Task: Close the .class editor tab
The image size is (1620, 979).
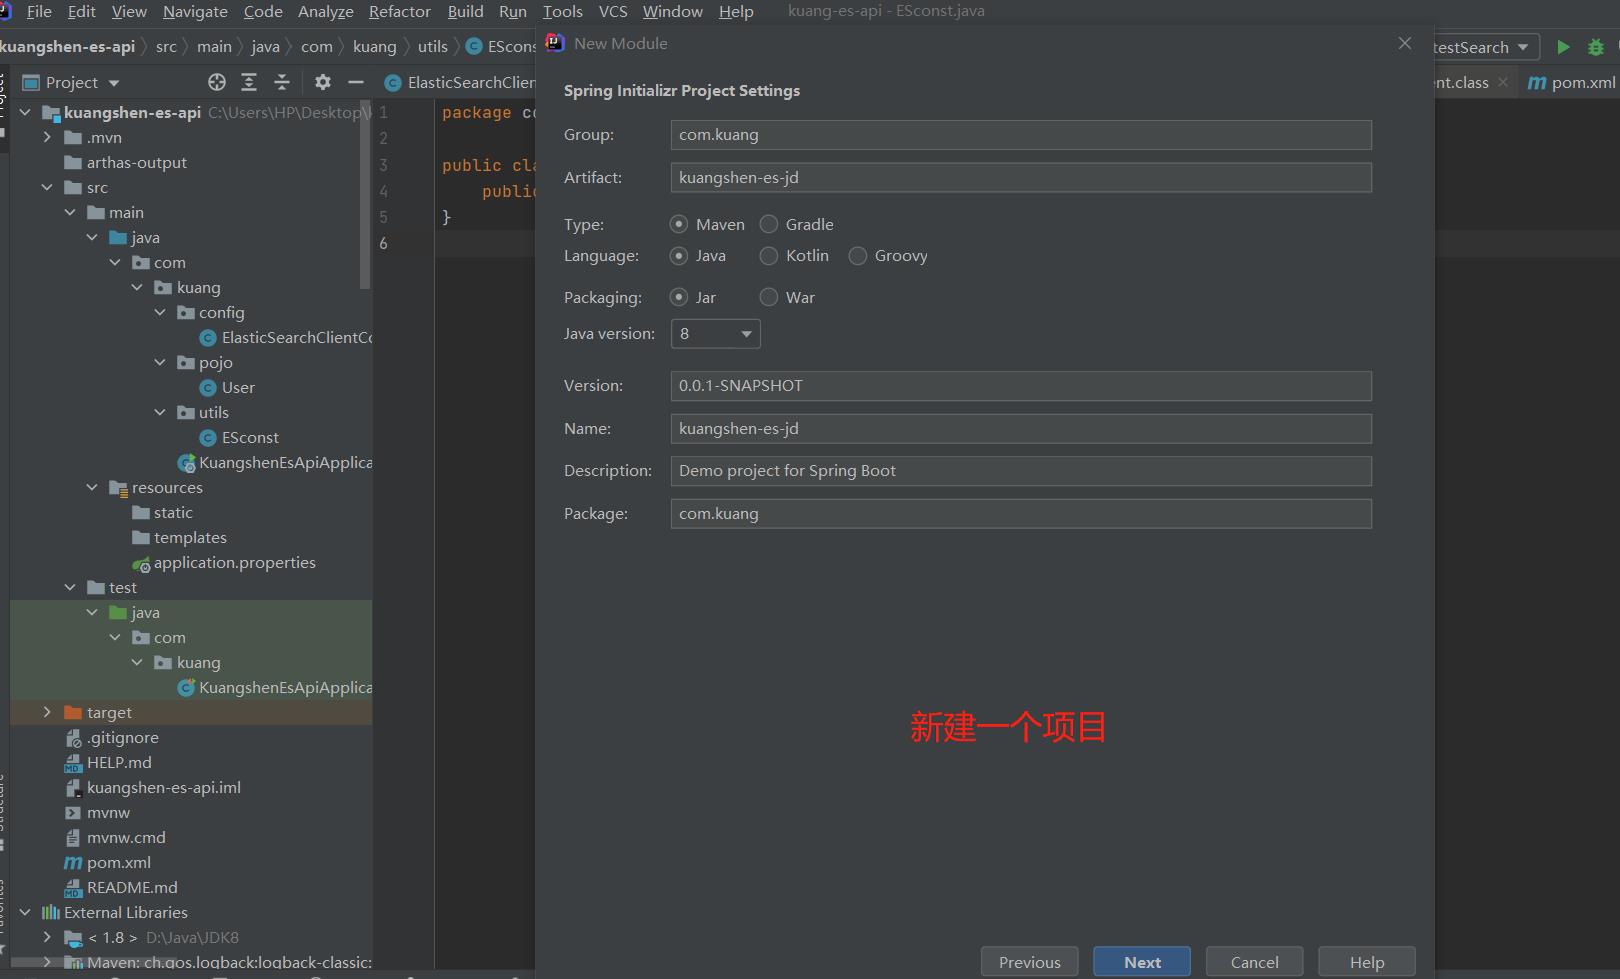Action: tap(1503, 82)
